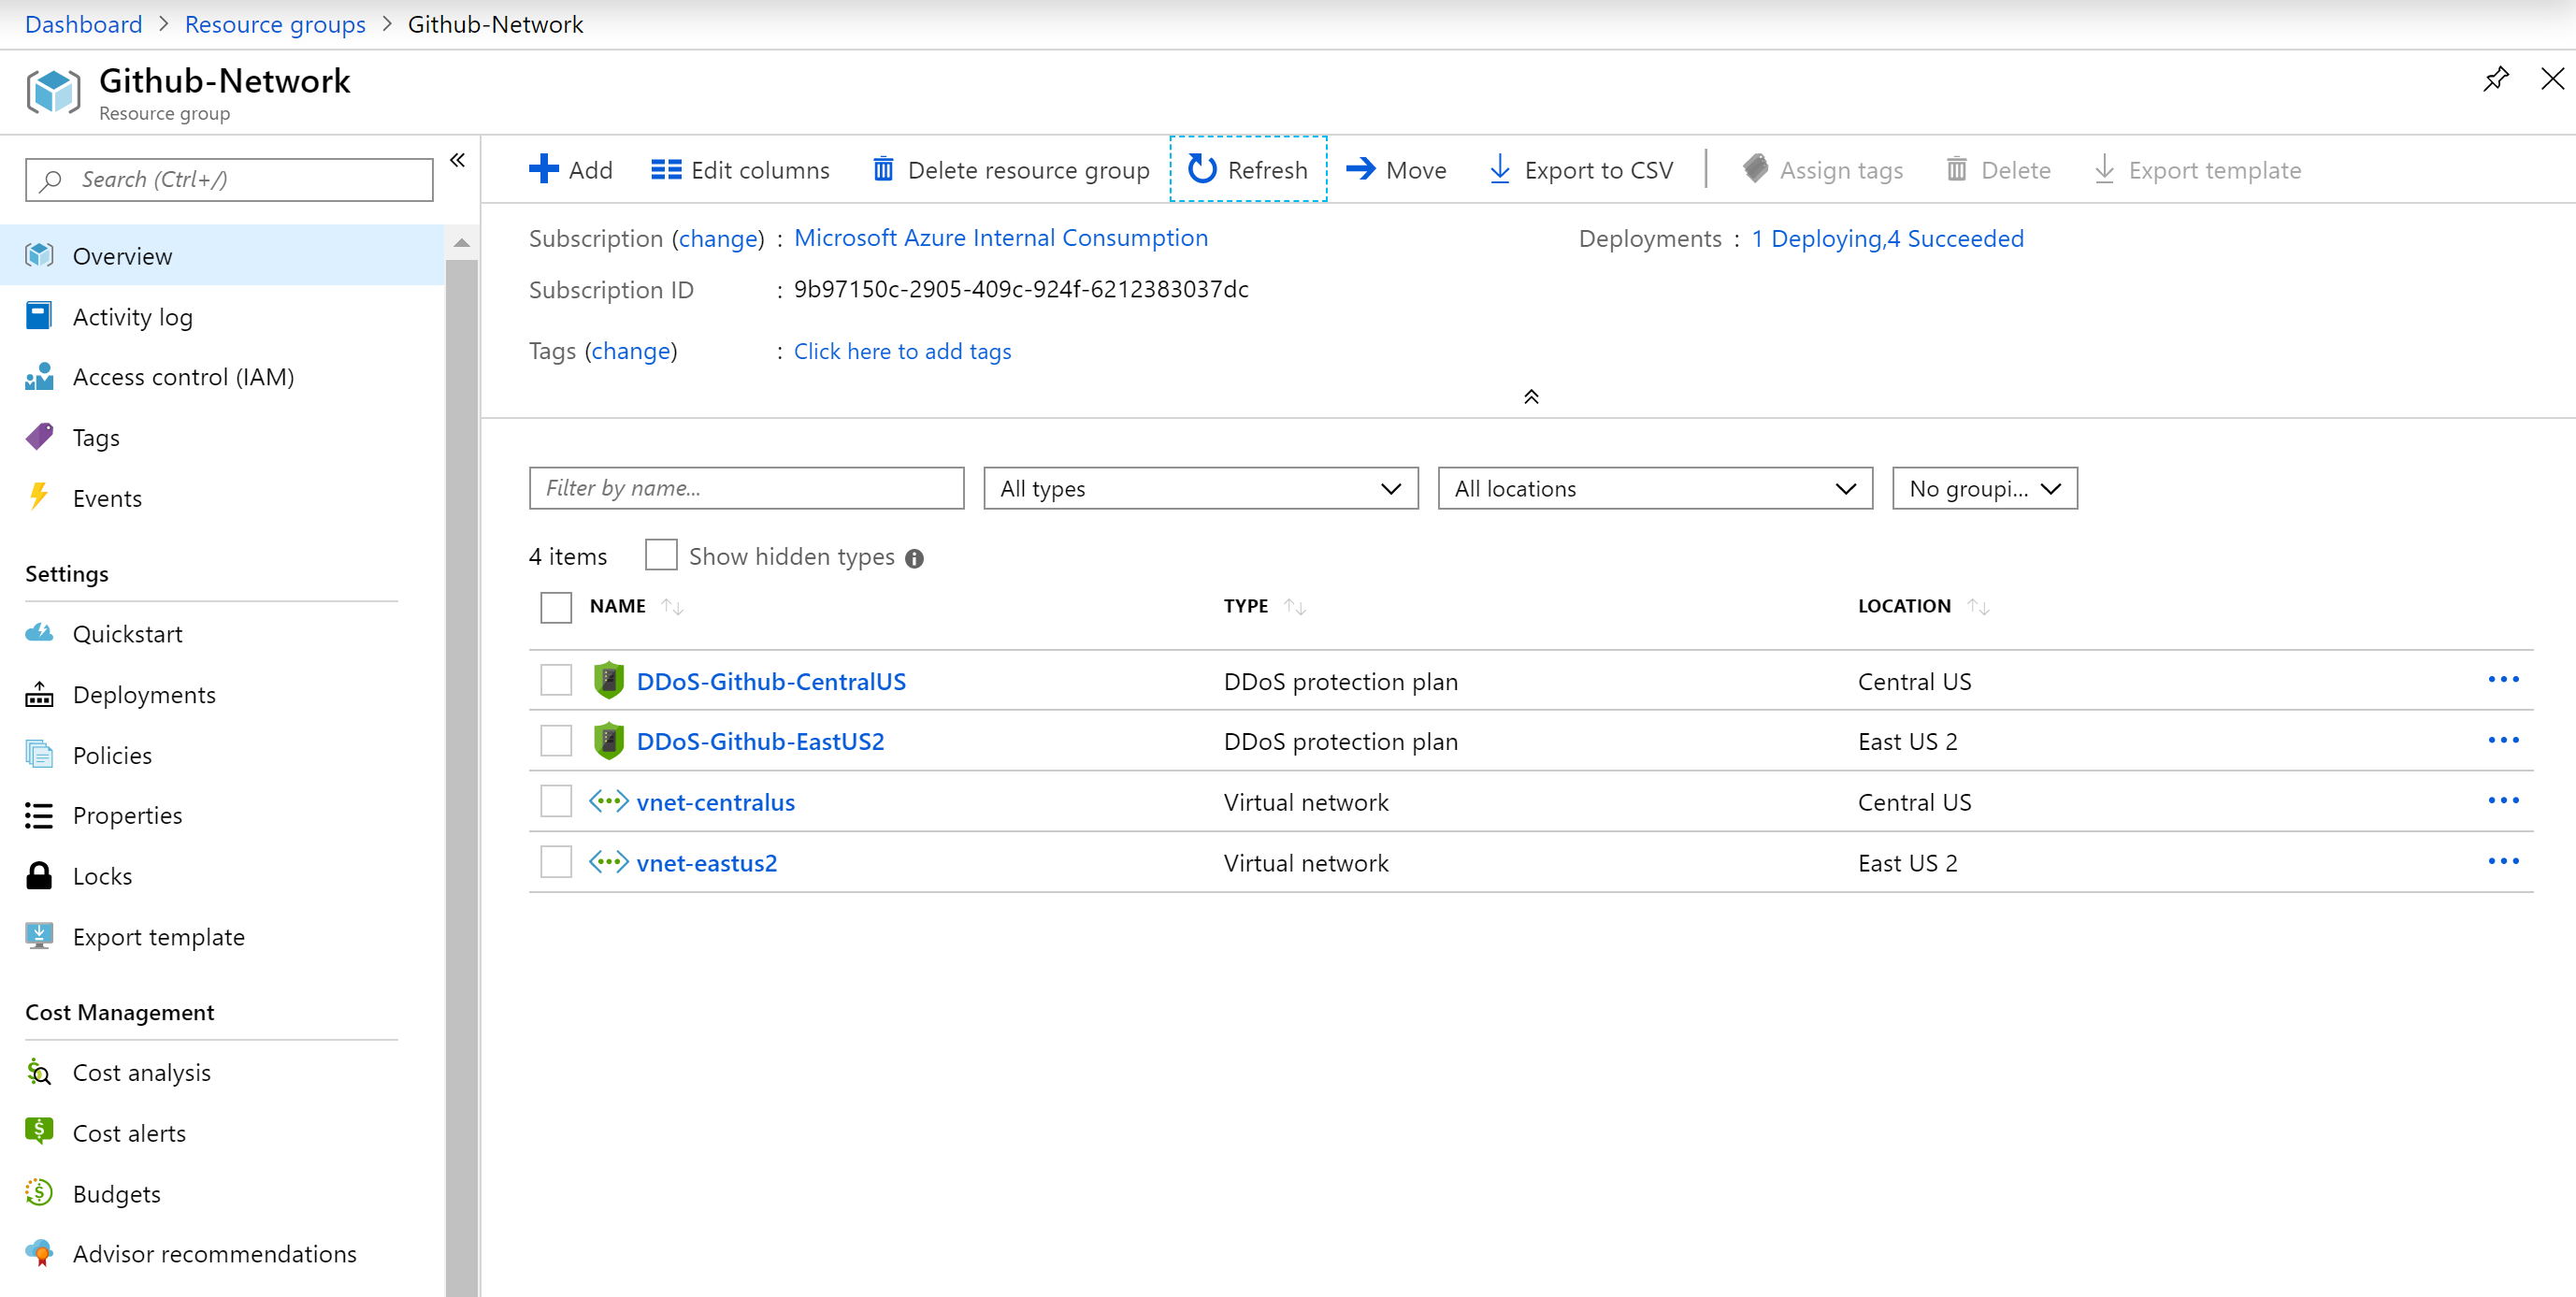The width and height of the screenshot is (2576, 1297).
Task: Go to Dashboard breadcrumb
Action: (84, 24)
